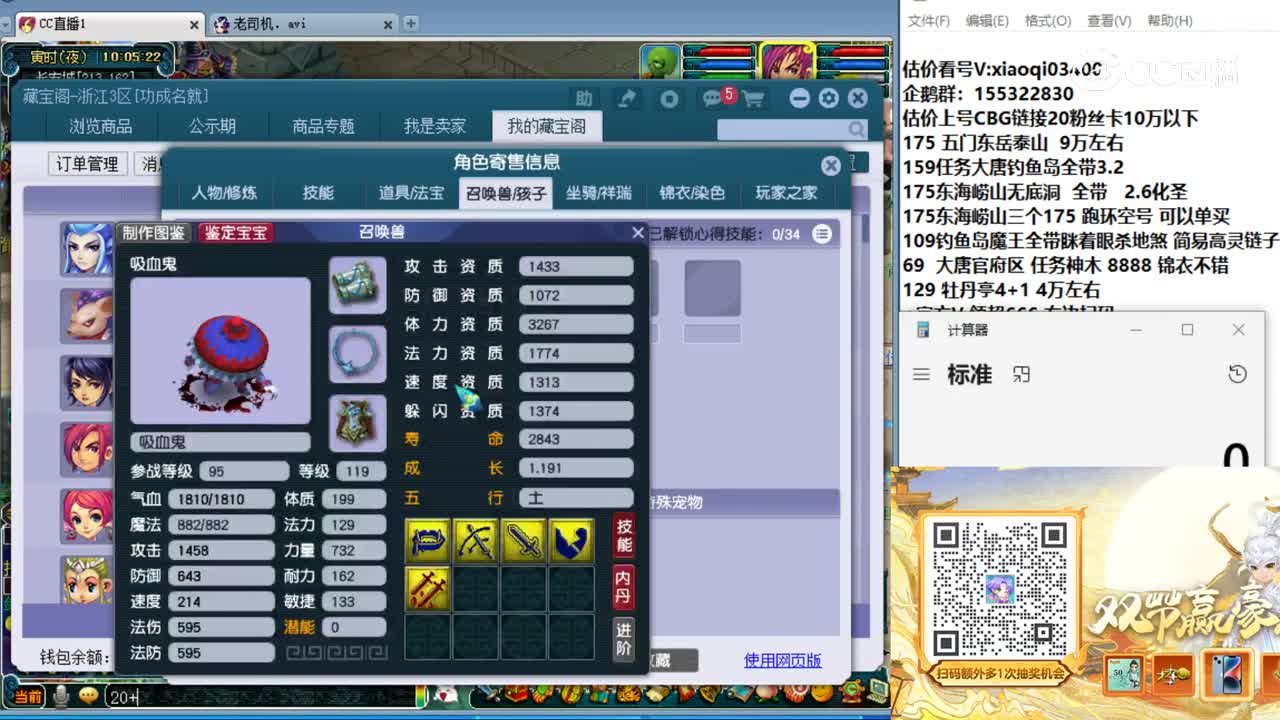Open the 技能 tab in role info
Image resolution: width=1280 pixels, height=720 pixels.
tap(318, 193)
